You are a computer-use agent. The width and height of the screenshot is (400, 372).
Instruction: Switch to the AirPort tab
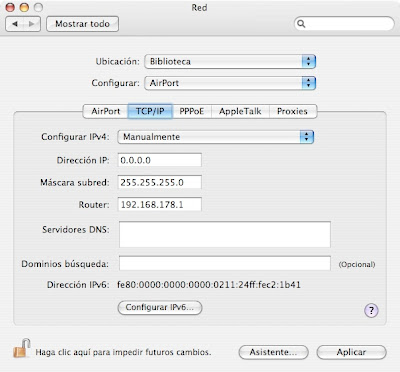[105, 111]
